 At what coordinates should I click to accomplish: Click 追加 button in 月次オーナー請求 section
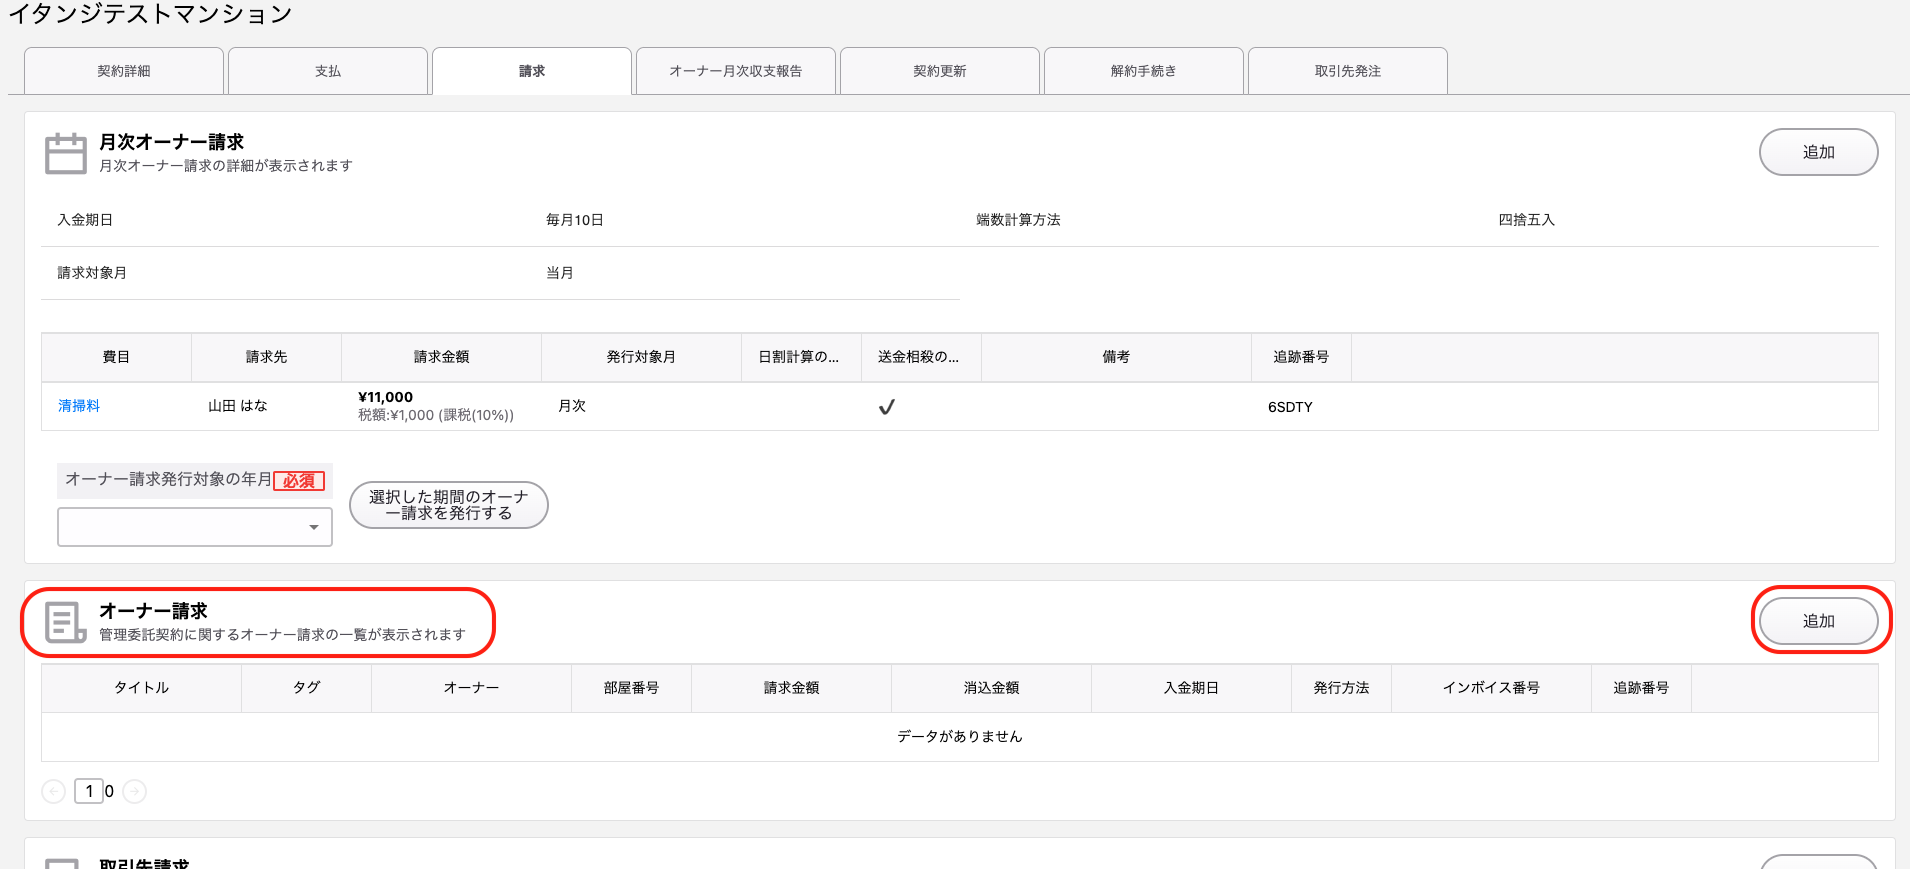1818,152
